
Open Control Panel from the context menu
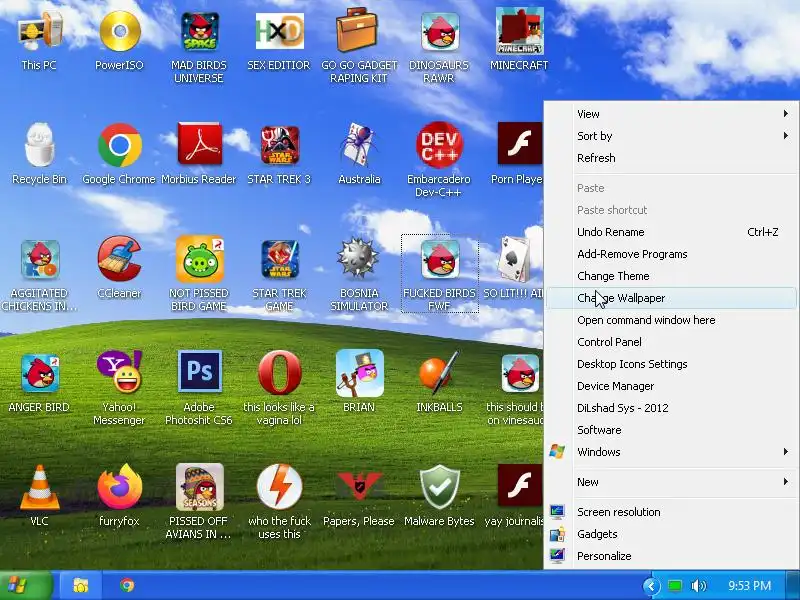[x=671, y=342]
